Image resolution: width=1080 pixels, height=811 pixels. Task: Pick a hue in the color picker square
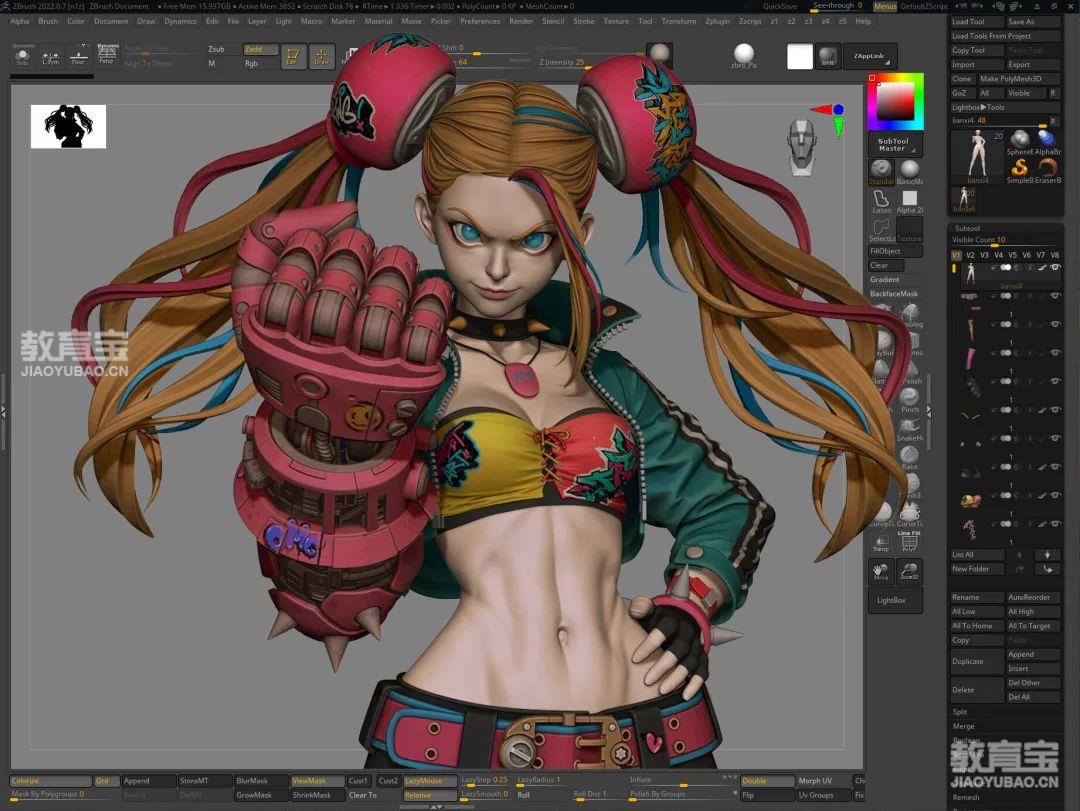(x=895, y=101)
